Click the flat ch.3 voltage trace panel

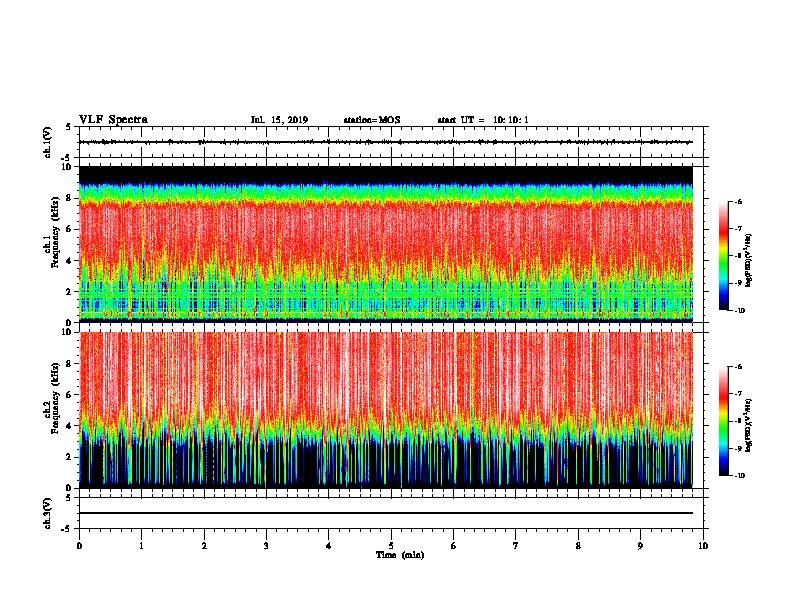click(x=391, y=513)
